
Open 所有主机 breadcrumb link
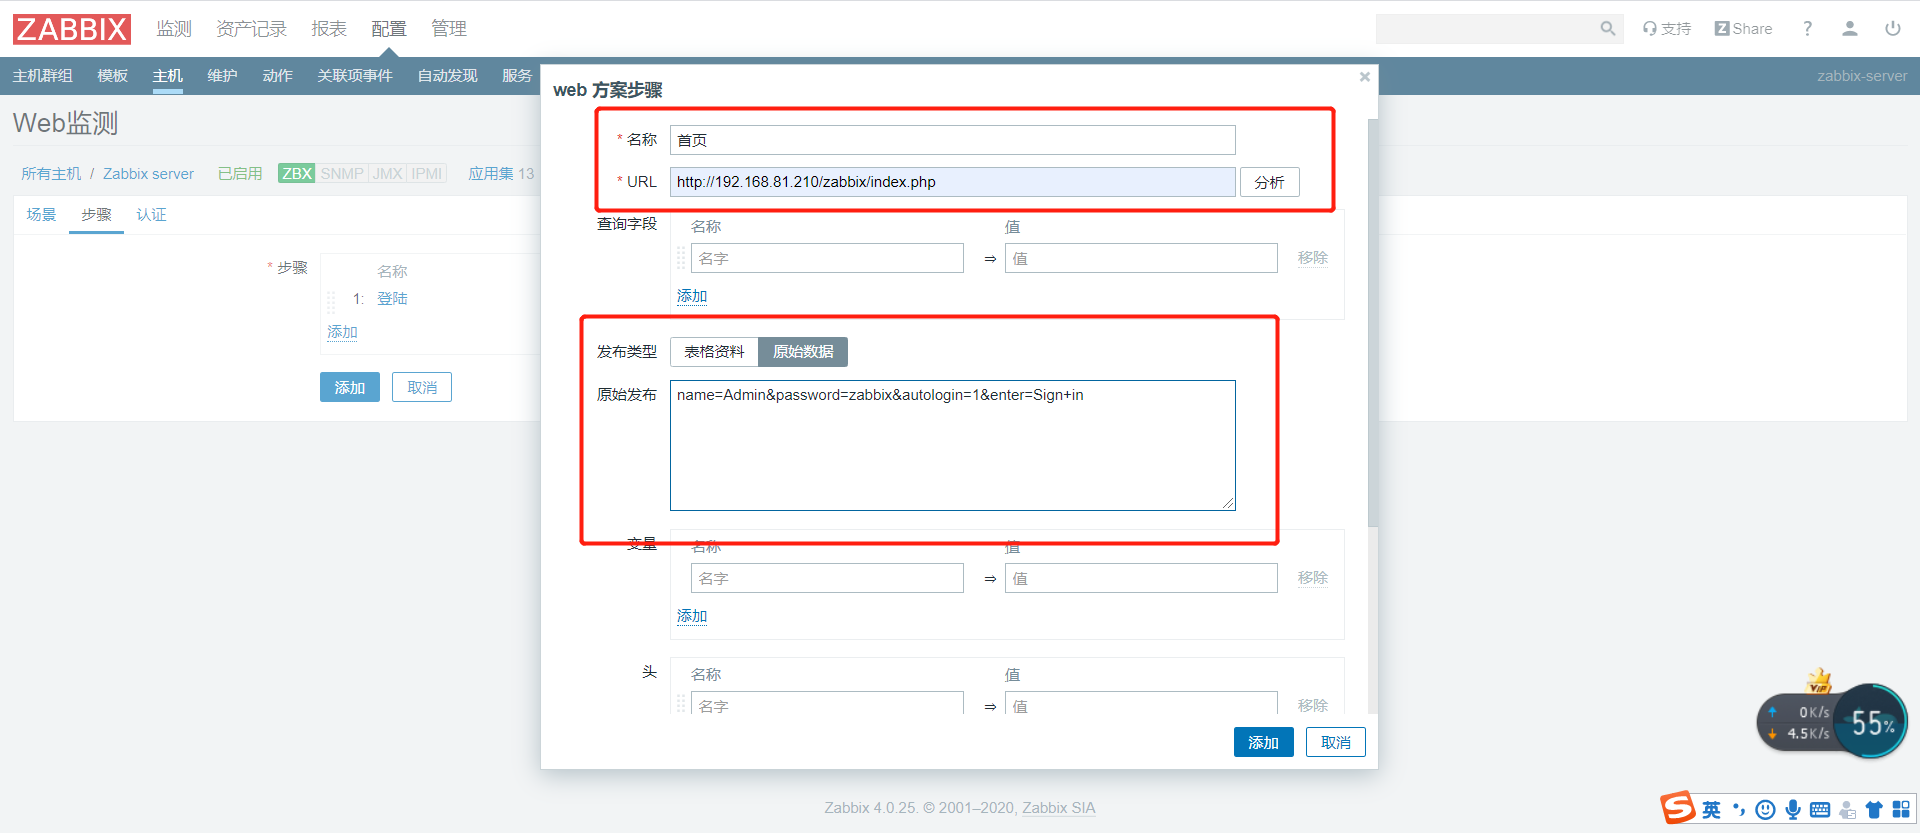(51, 174)
